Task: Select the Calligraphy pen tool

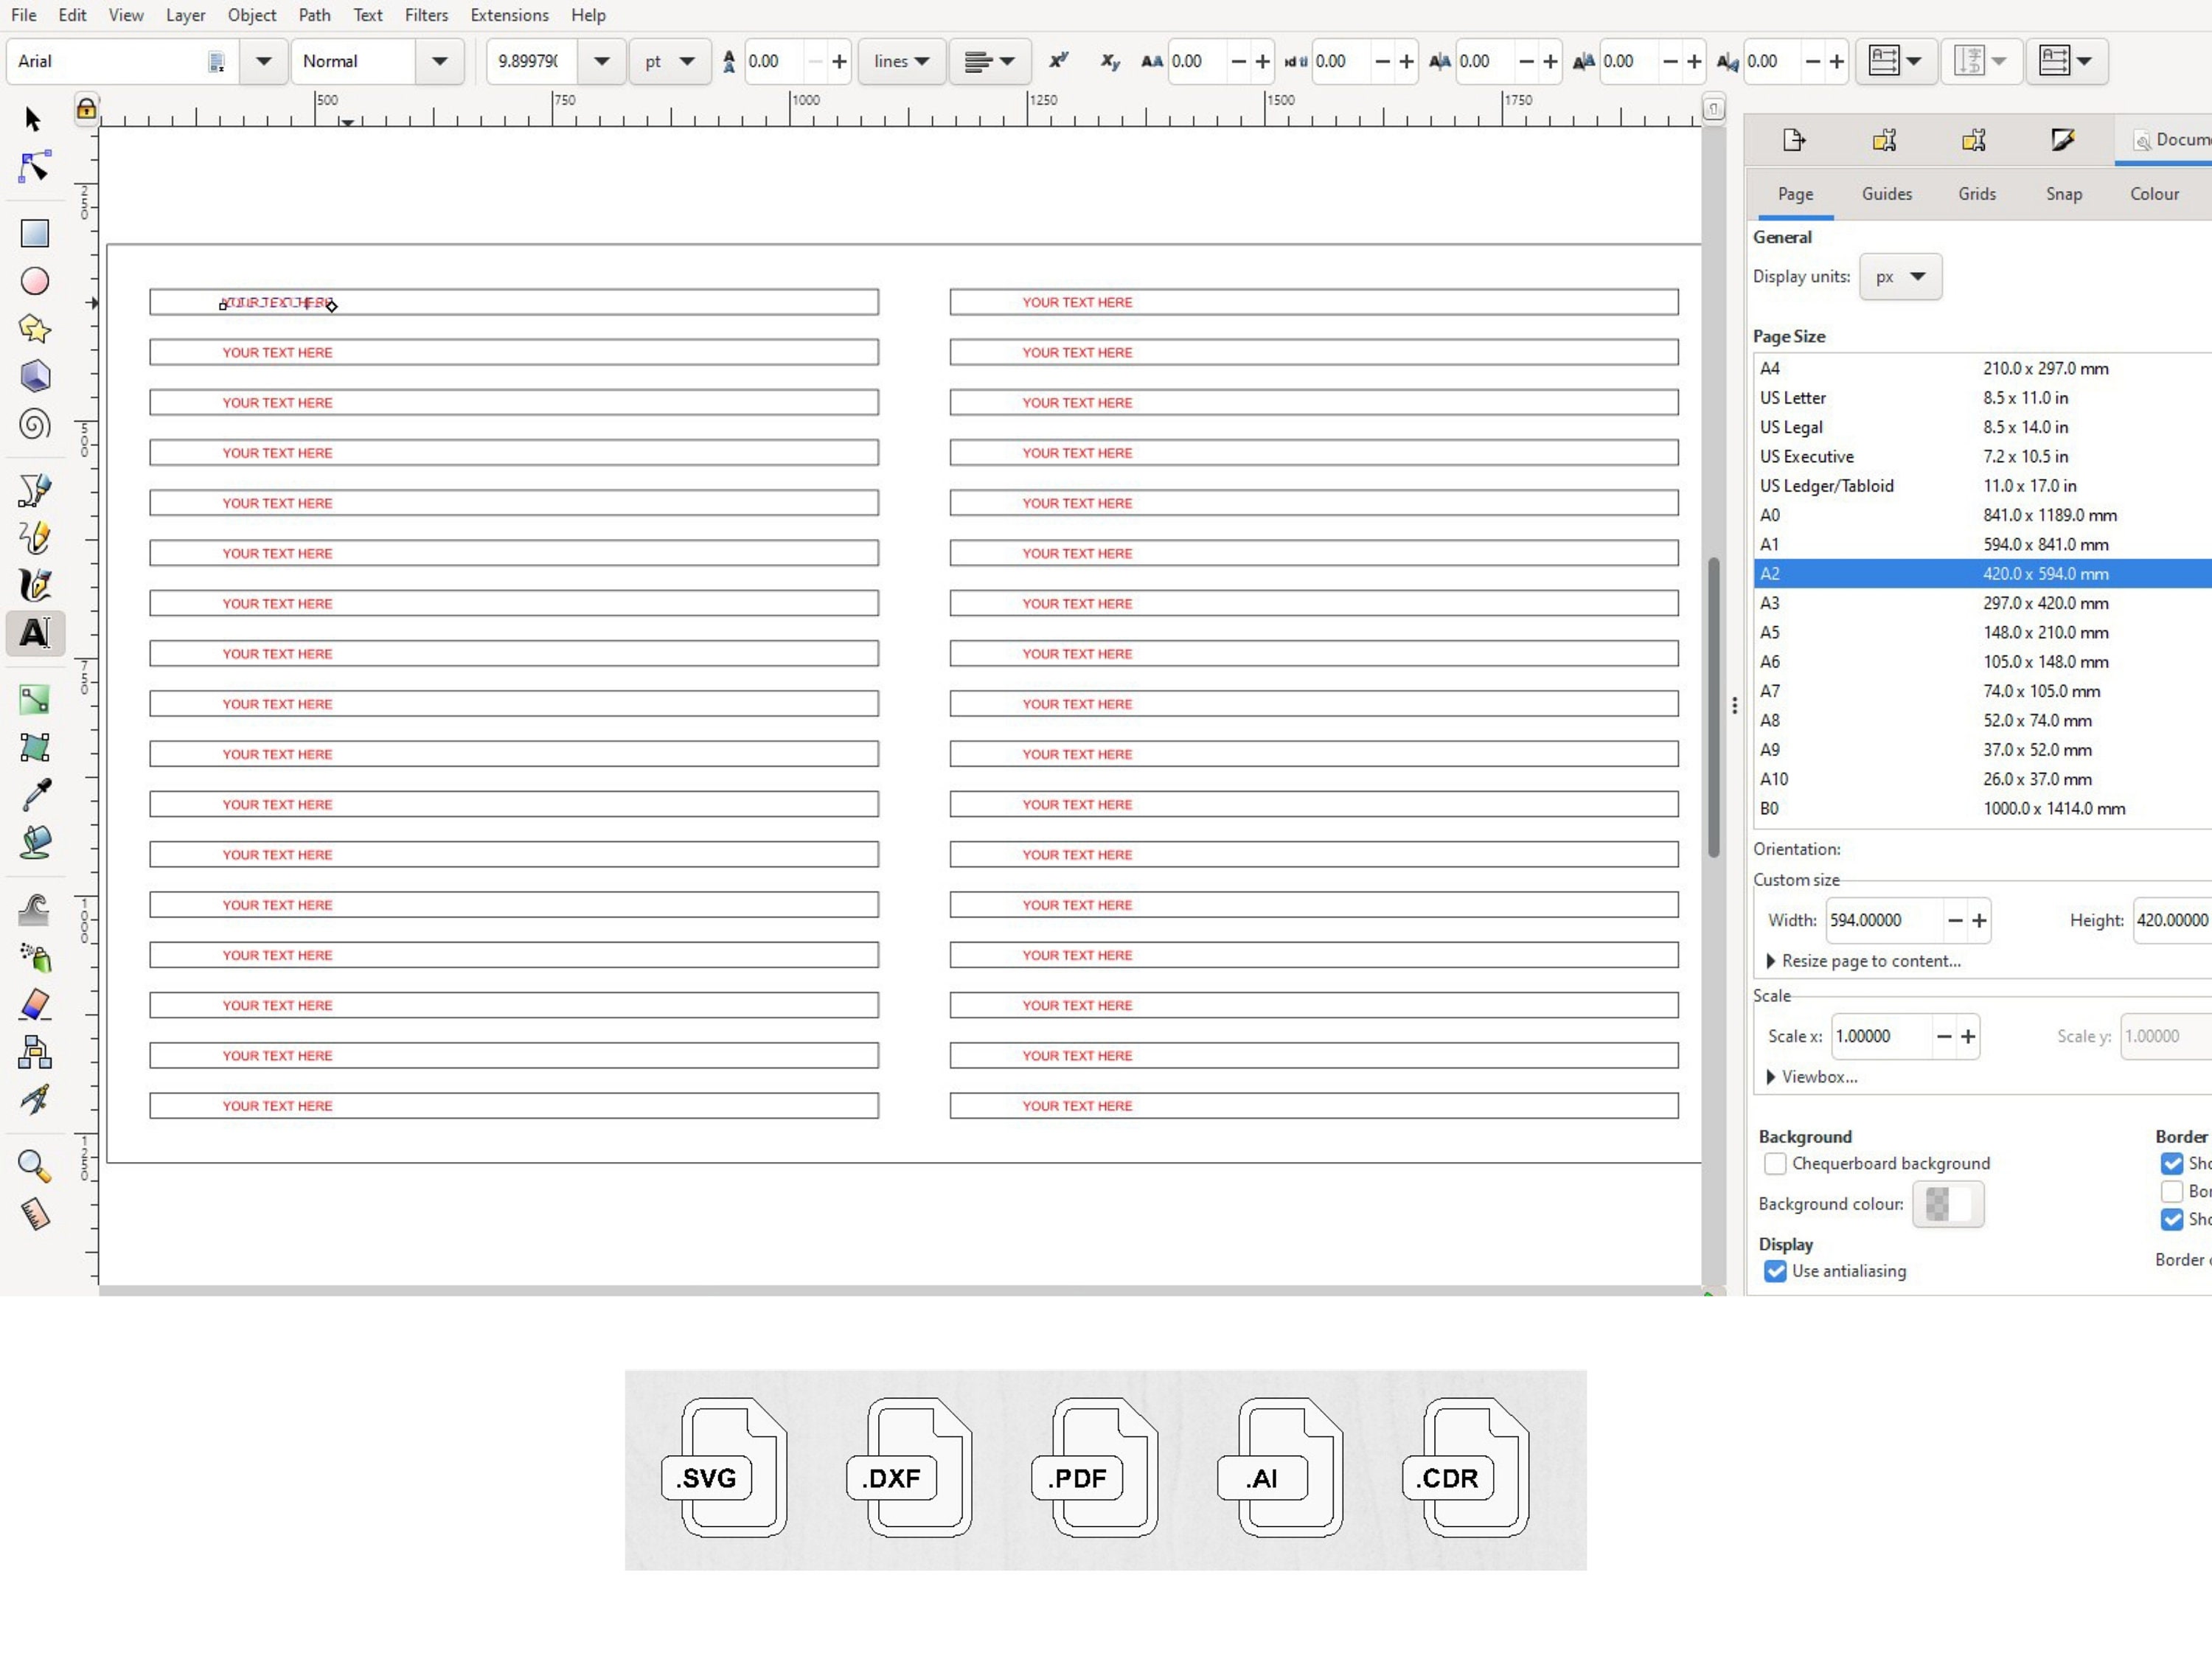Action: tap(35, 586)
